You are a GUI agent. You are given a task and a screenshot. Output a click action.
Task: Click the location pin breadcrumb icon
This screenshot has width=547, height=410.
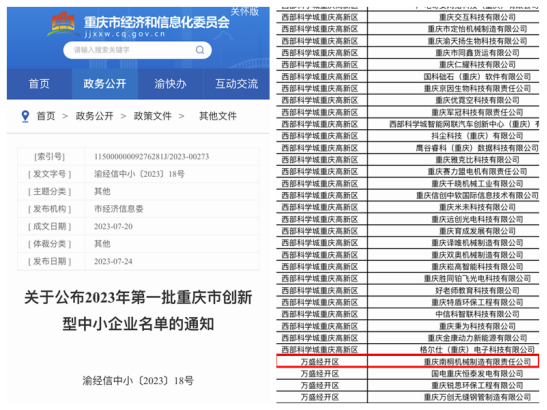(25, 116)
